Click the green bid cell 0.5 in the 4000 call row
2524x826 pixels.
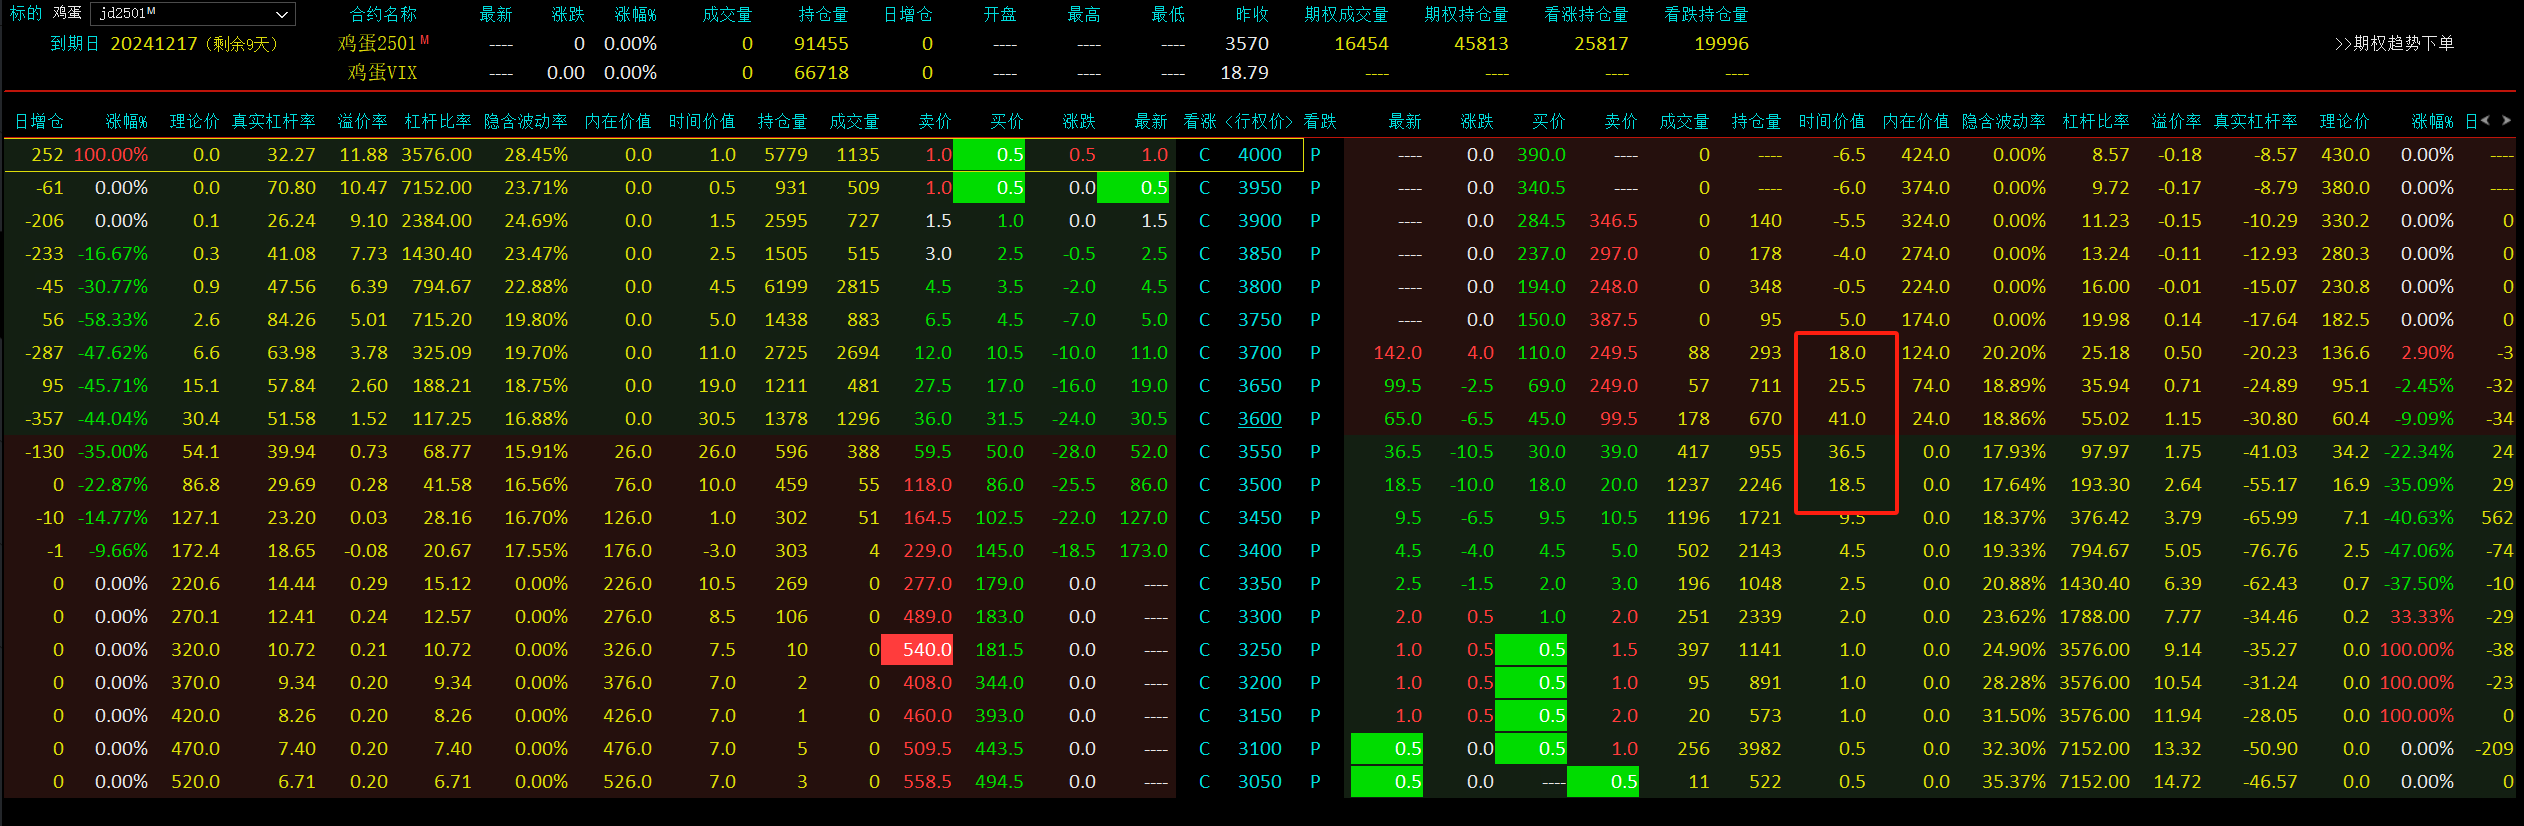coord(989,155)
